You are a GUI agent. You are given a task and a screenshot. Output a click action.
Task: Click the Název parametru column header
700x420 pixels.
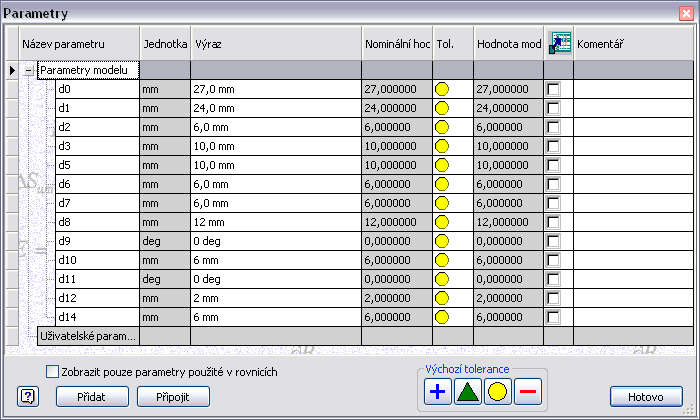click(x=79, y=44)
